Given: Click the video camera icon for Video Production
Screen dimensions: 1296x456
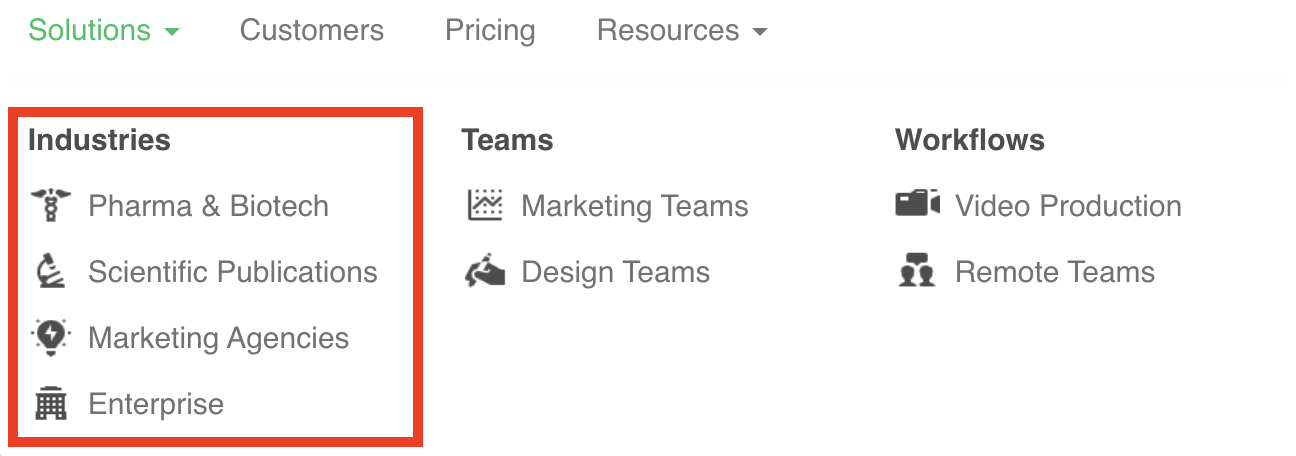Looking at the screenshot, I should [x=918, y=205].
